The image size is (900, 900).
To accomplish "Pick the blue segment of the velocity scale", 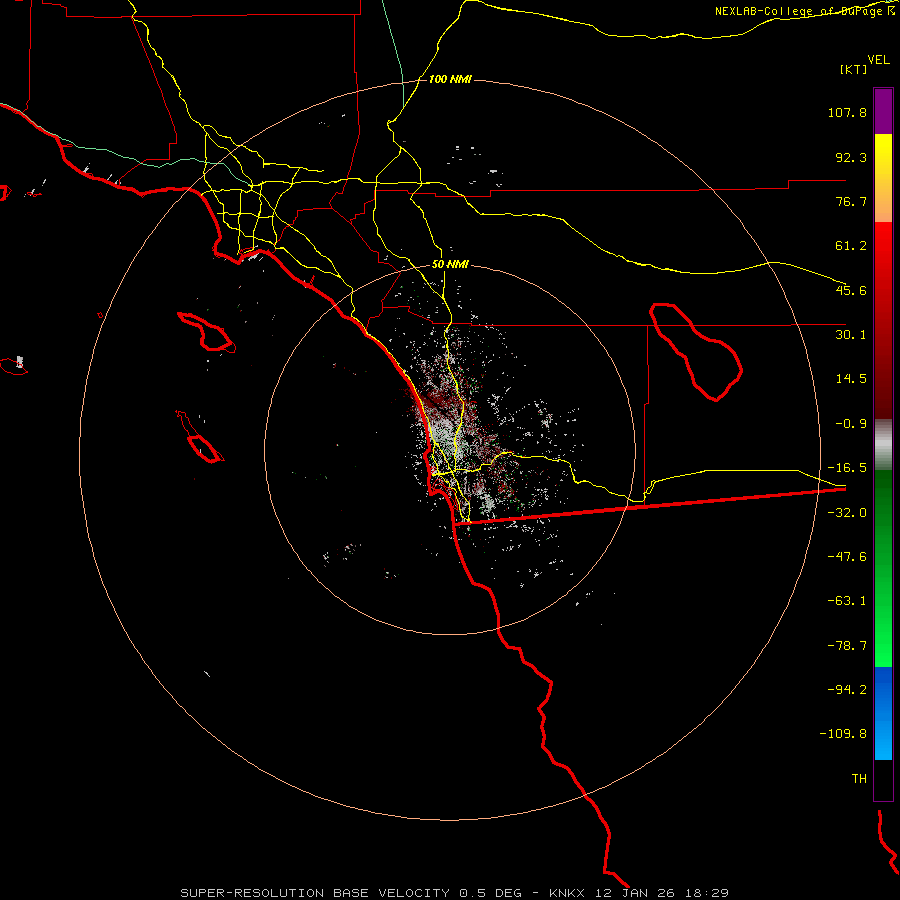I will tap(883, 713).
